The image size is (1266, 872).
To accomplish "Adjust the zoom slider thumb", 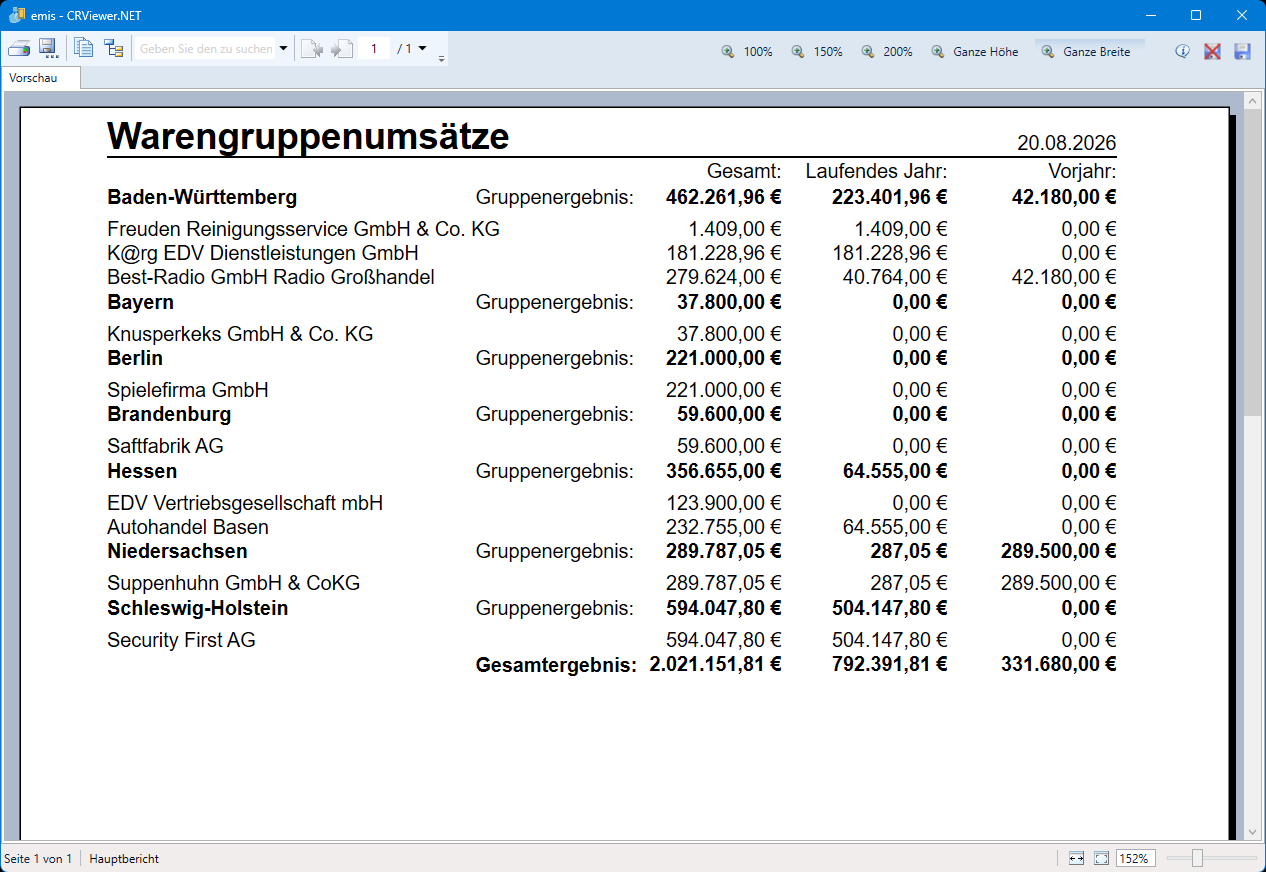I will (1196, 858).
